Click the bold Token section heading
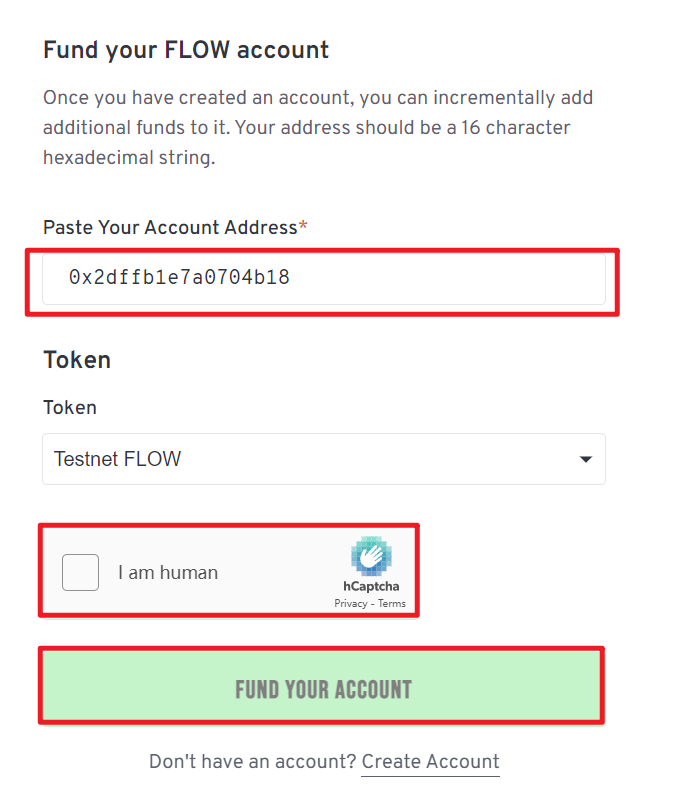This screenshot has width=688, height=805. coord(77,360)
